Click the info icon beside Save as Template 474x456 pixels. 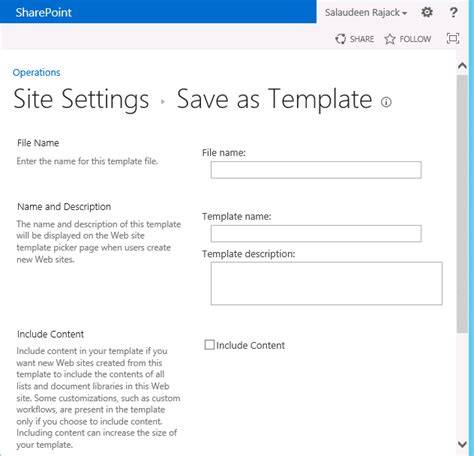tap(386, 102)
